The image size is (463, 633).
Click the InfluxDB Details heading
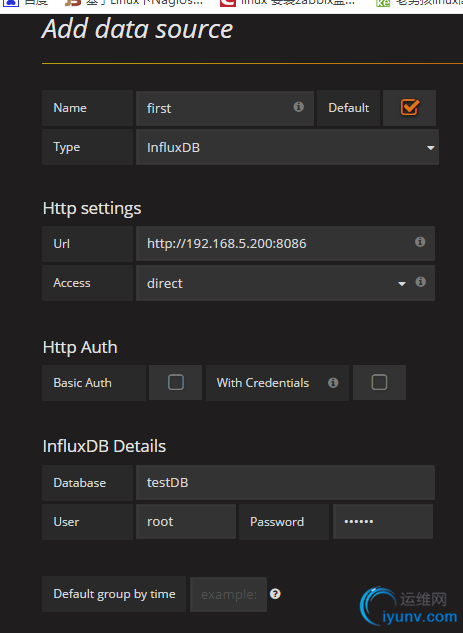pos(104,446)
